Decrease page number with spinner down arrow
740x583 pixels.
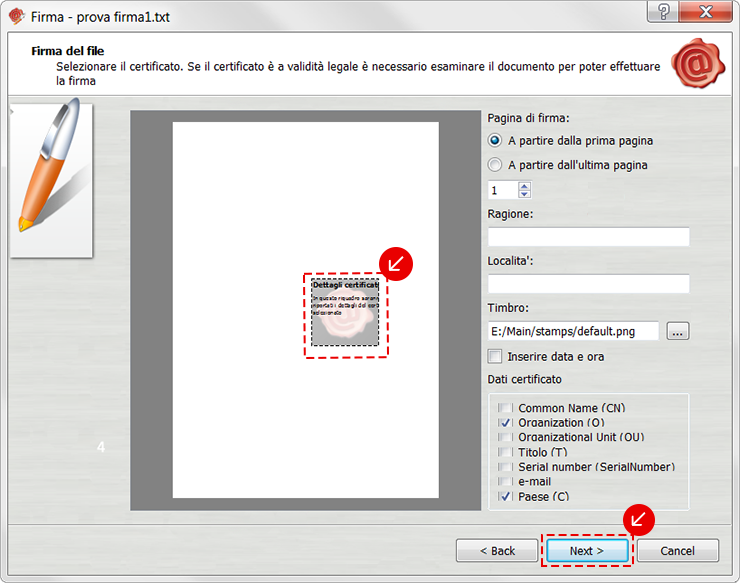tap(525, 194)
